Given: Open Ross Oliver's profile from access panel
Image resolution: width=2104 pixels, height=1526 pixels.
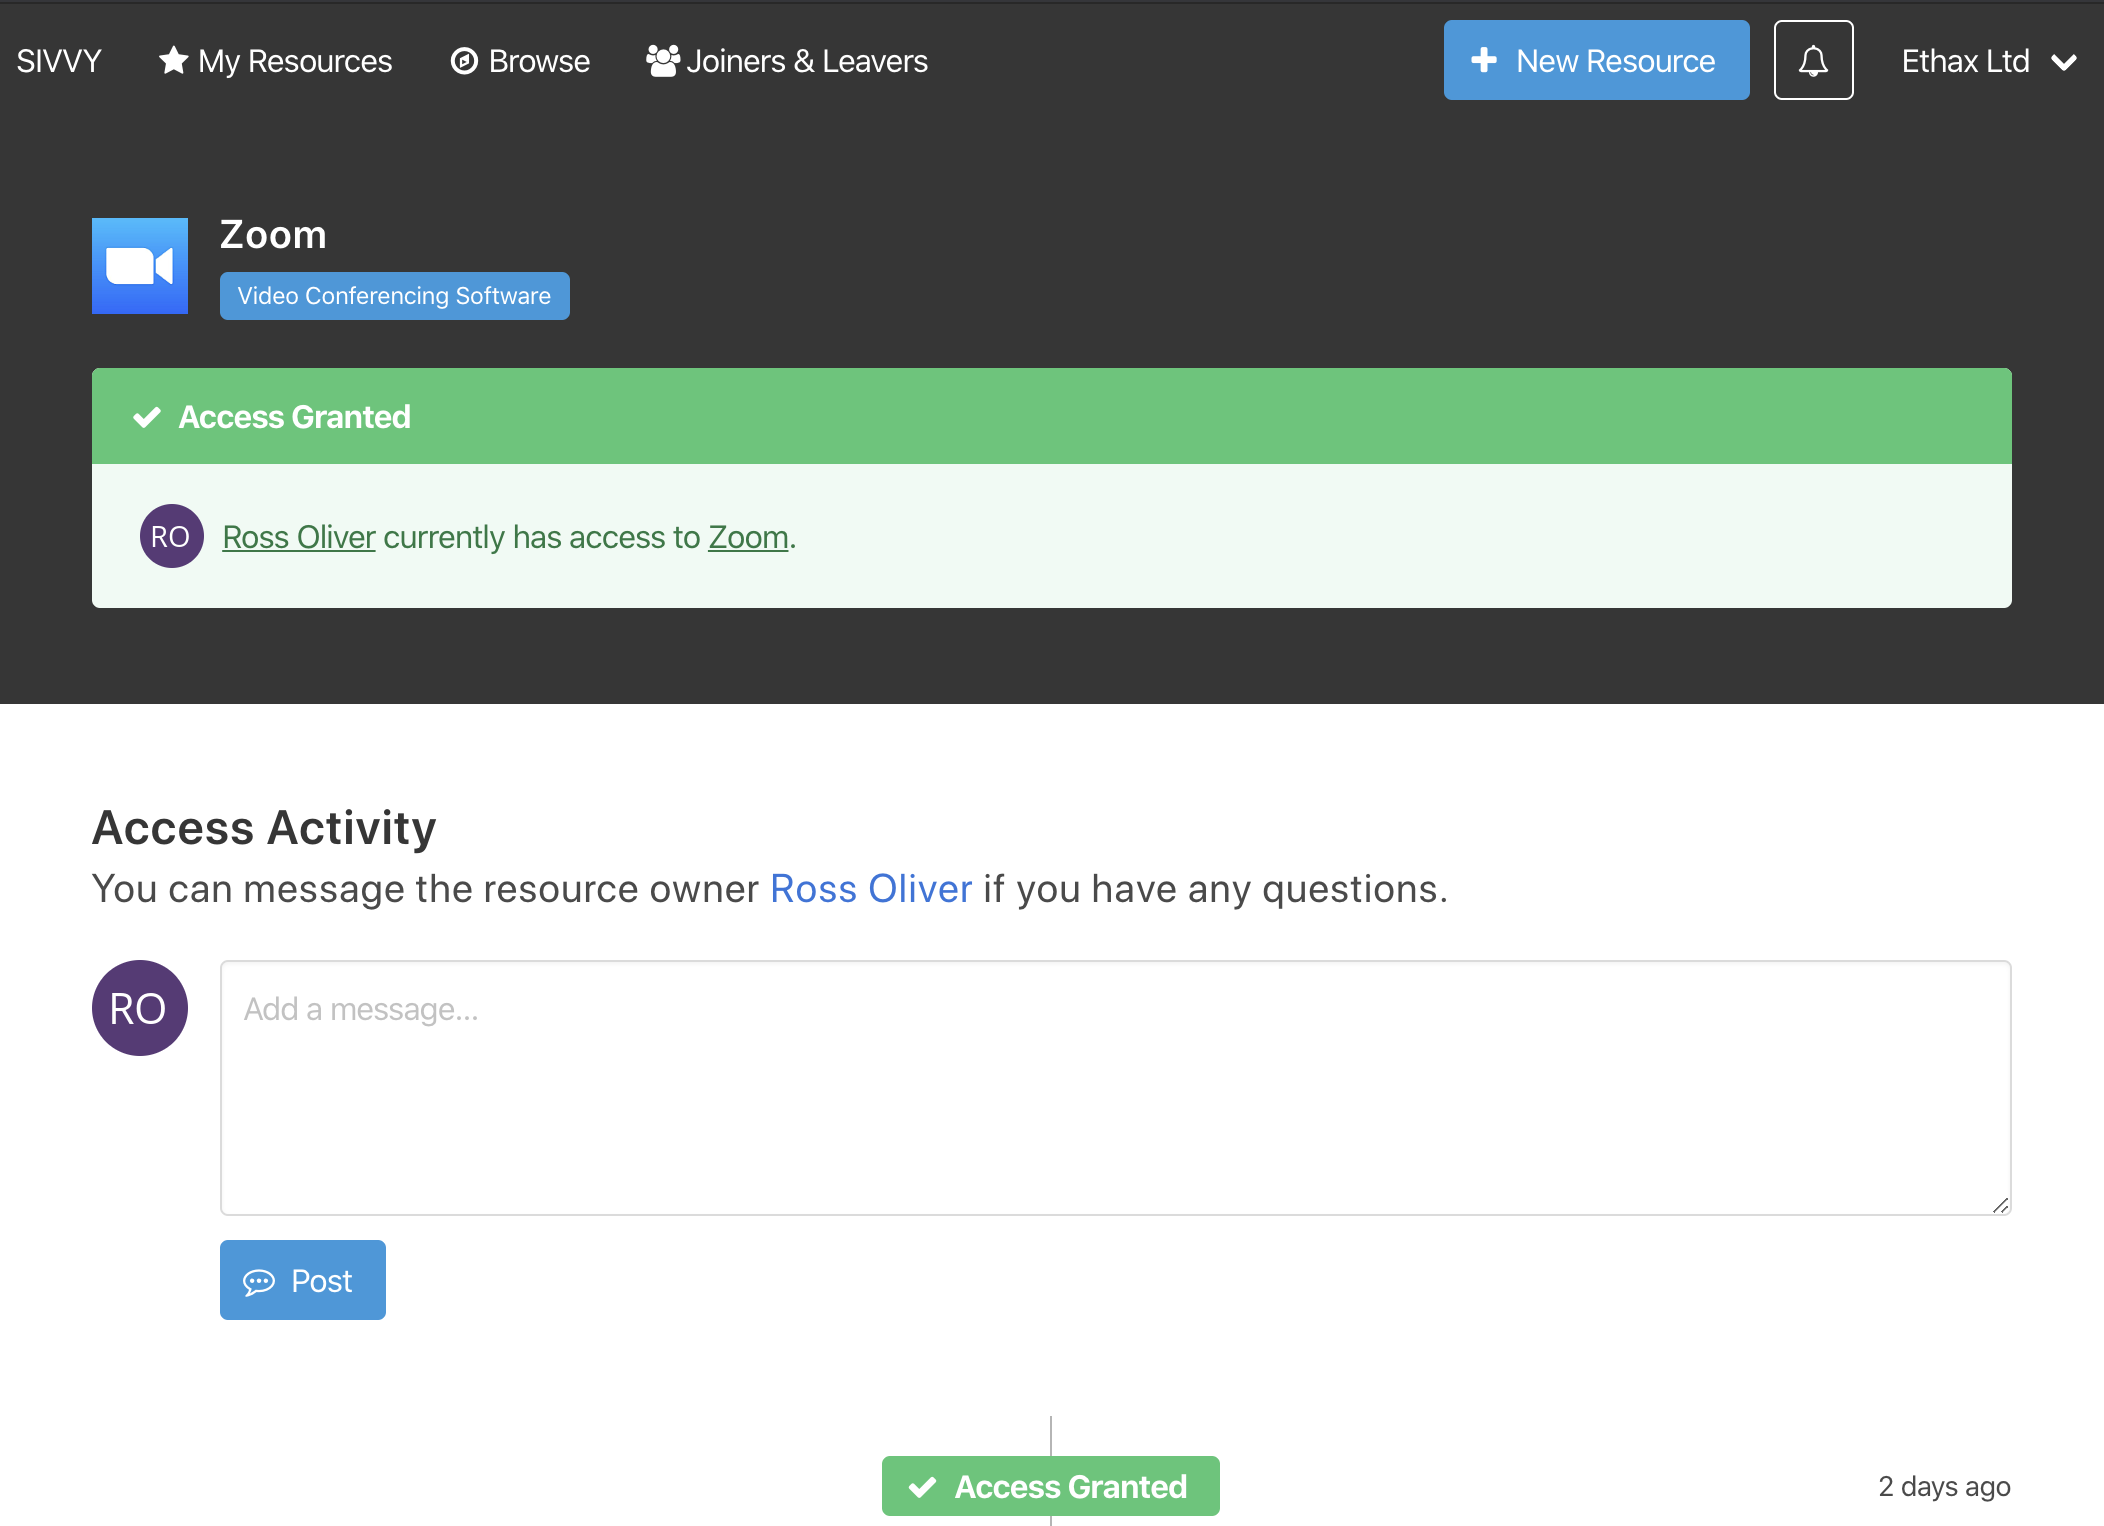Looking at the screenshot, I should point(299,537).
